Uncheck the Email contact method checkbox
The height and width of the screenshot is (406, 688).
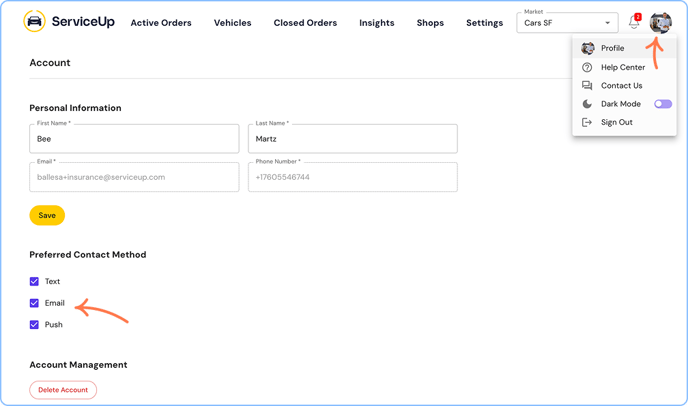click(34, 303)
